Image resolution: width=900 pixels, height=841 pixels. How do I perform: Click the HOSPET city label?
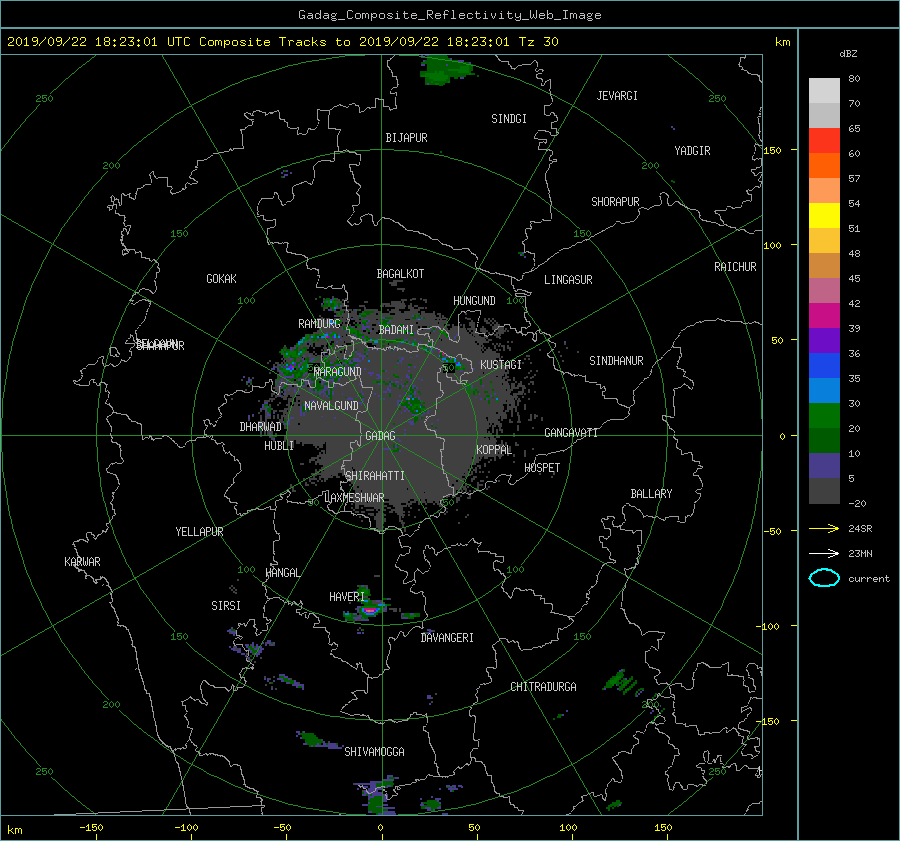[x=542, y=468]
